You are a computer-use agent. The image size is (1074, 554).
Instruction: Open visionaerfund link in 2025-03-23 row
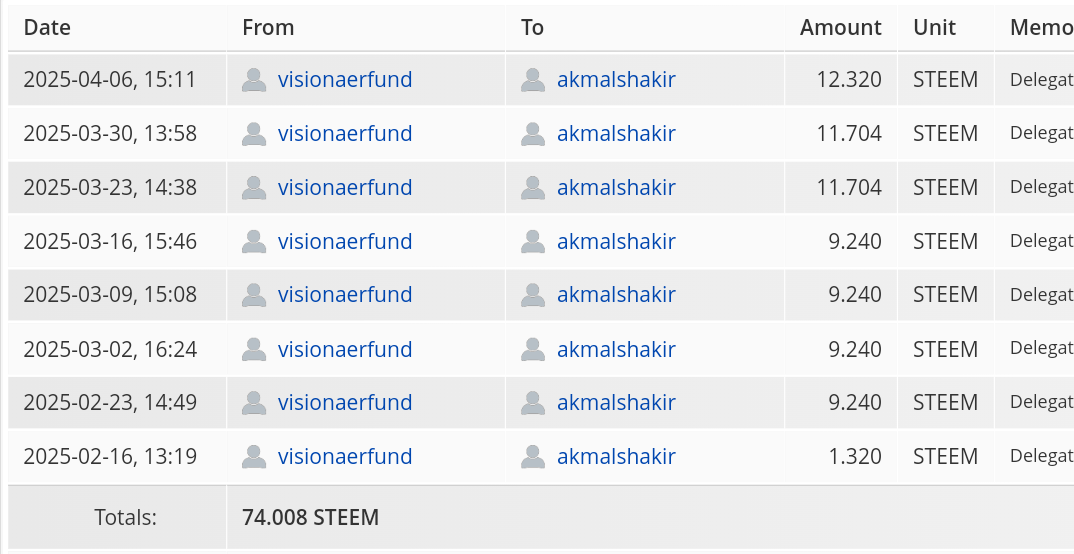tap(345, 187)
